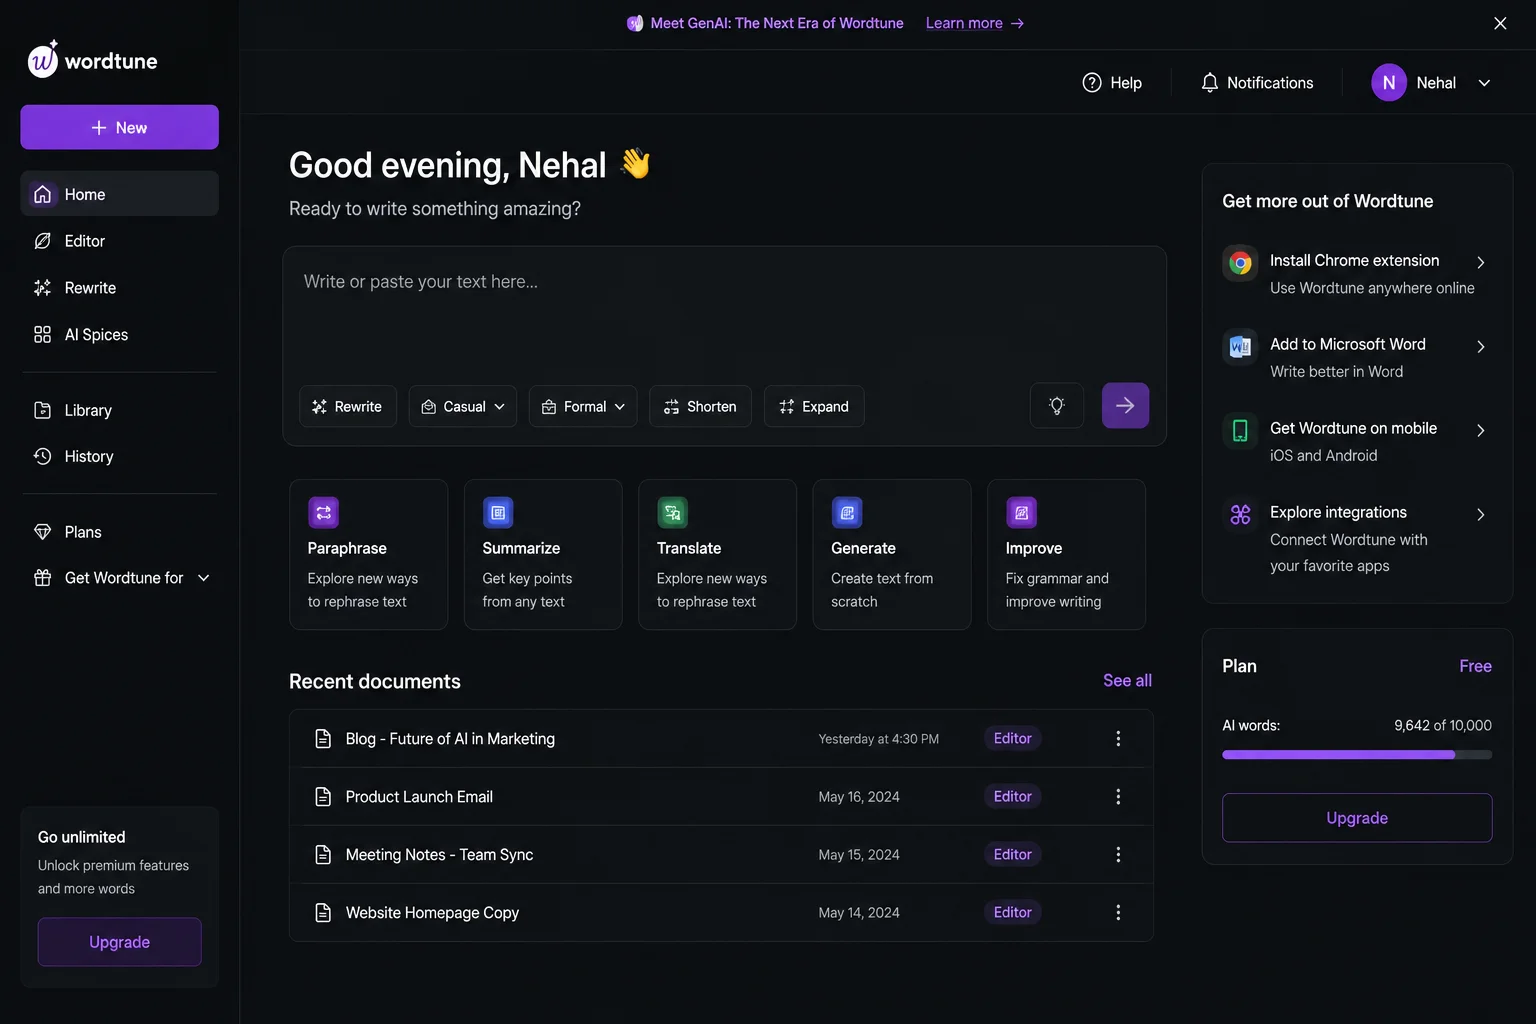The image size is (1536, 1024).
Task: Click the Shorten button
Action: click(x=700, y=407)
